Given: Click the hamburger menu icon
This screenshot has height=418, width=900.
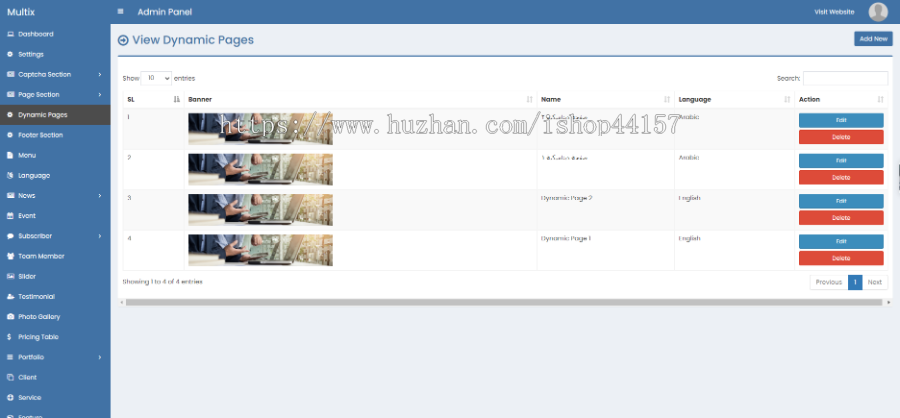Looking at the screenshot, I should 120,11.
